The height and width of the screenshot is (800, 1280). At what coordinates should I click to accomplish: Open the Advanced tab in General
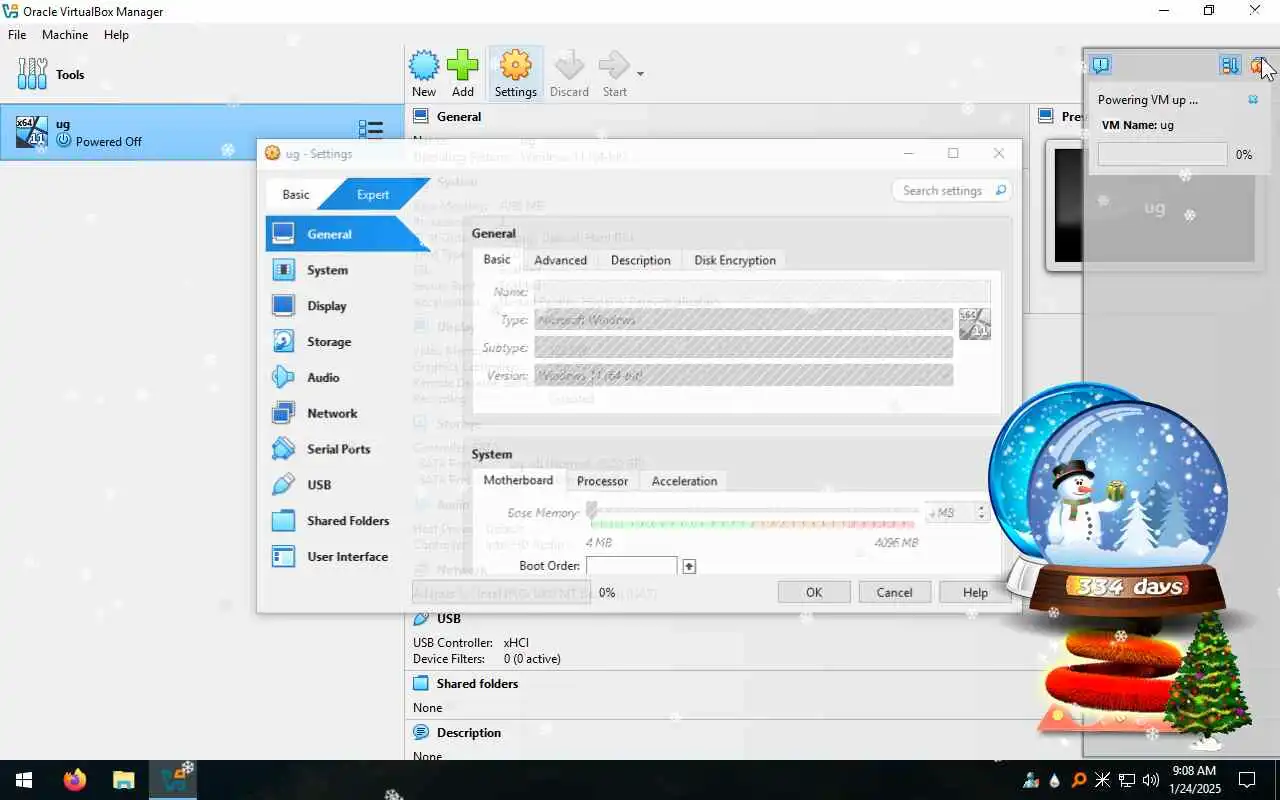coord(560,260)
